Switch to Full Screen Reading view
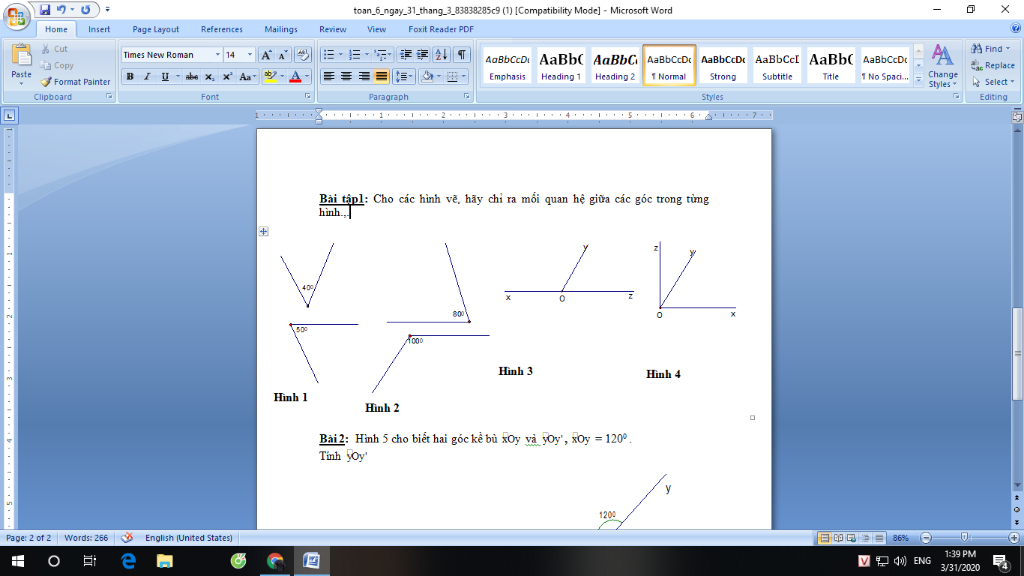Image resolution: width=1024 pixels, height=576 pixels. click(x=838, y=538)
